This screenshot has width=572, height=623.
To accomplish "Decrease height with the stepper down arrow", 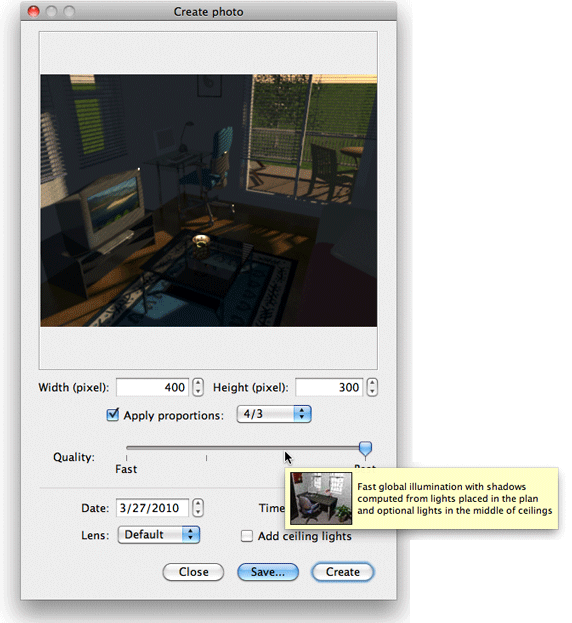I will point(372,392).
